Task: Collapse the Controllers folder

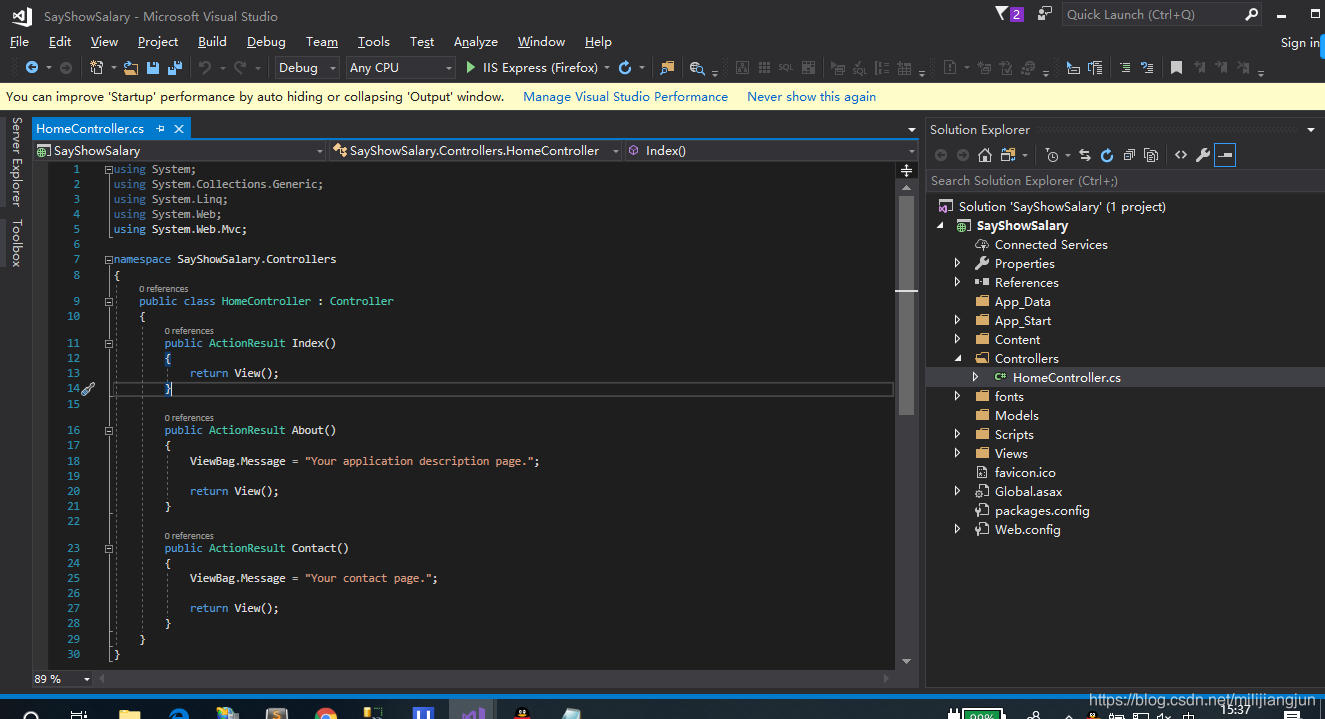Action: (x=957, y=359)
